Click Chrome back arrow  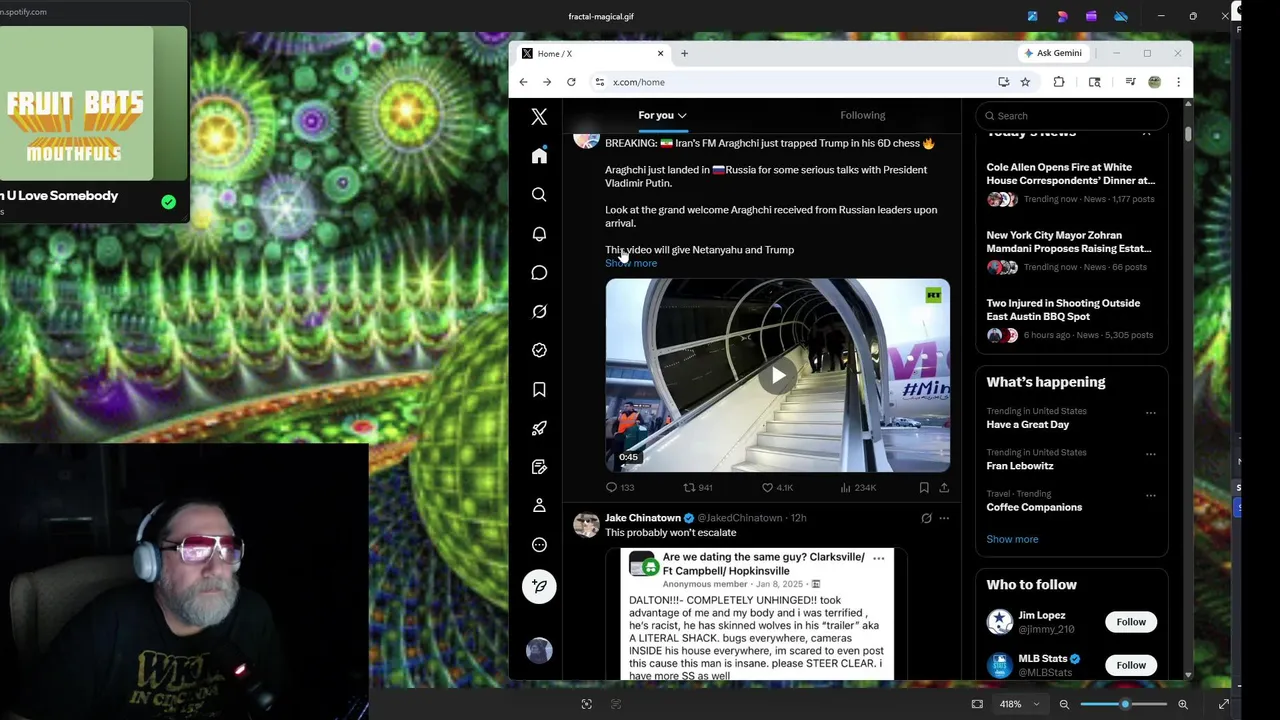pyautogui.click(x=523, y=82)
